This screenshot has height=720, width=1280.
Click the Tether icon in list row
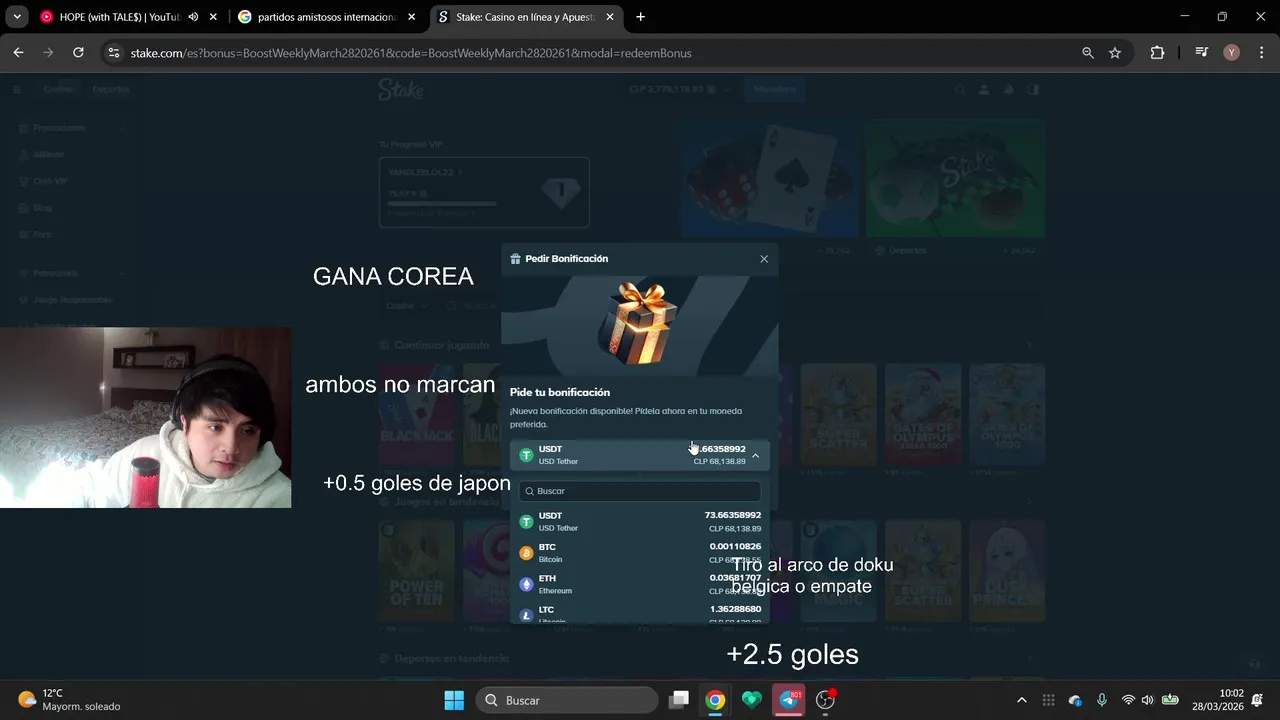tap(526, 522)
